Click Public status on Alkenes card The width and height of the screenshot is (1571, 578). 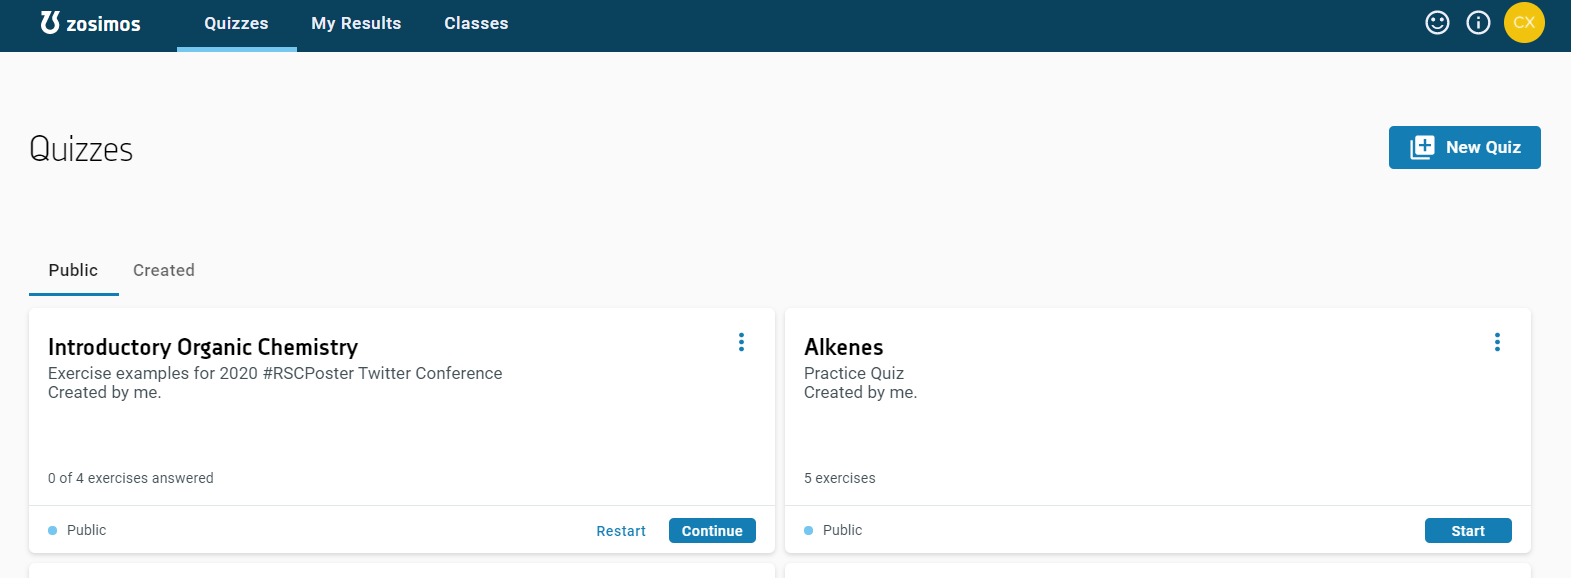click(x=842, y=531)
